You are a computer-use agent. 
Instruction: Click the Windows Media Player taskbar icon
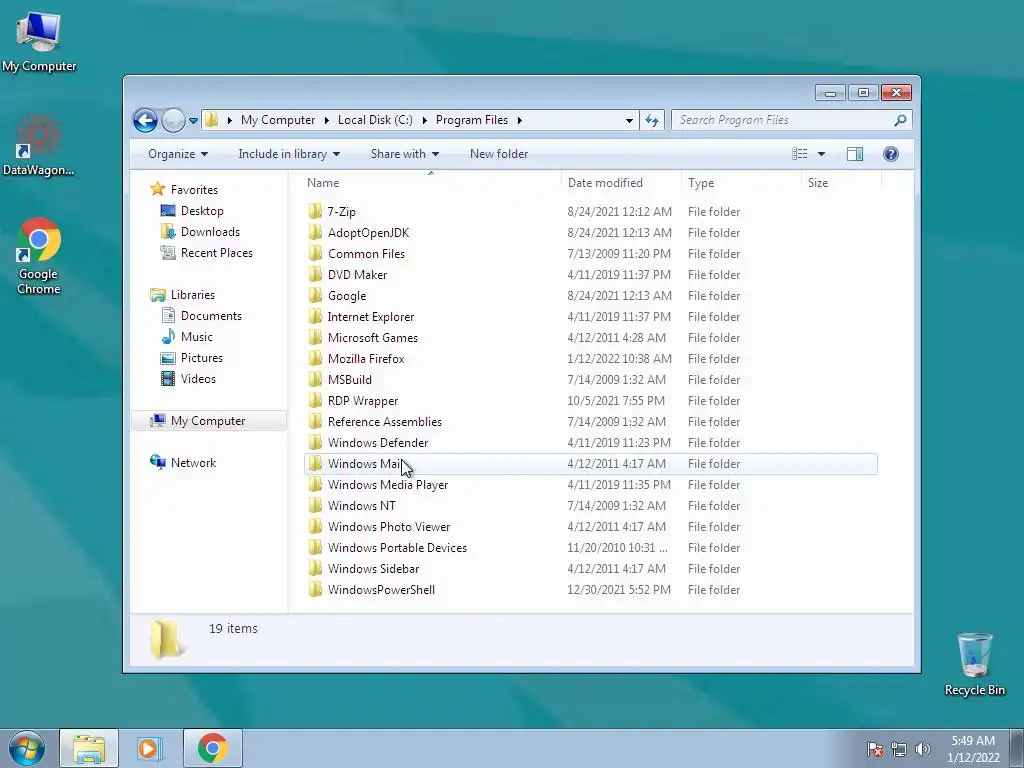[x=150, y=748]
